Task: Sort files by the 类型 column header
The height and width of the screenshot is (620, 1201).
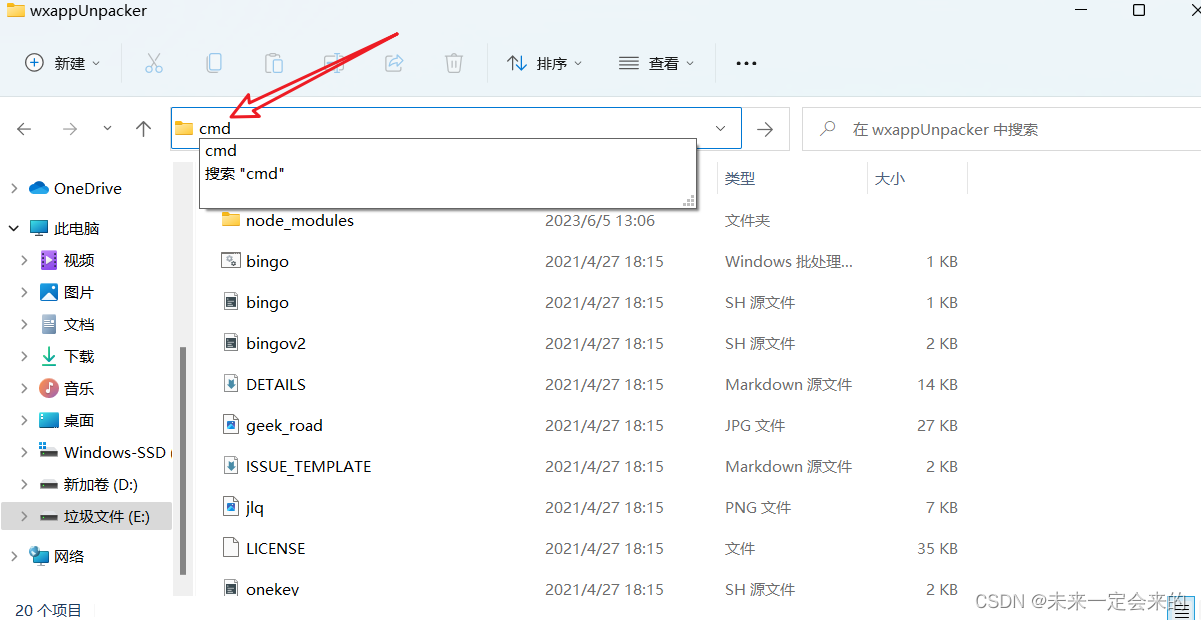Action: [738, 177]
